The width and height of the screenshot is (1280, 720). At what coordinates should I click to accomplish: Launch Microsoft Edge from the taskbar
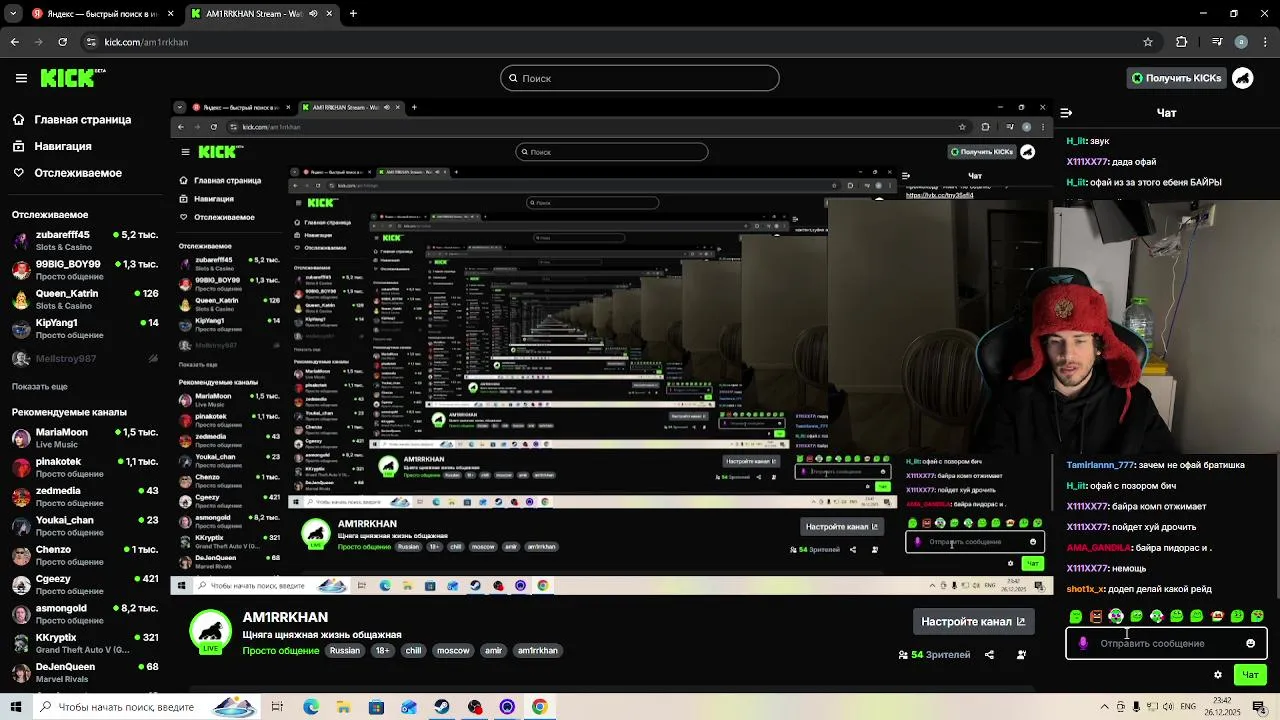coord(311,707)
